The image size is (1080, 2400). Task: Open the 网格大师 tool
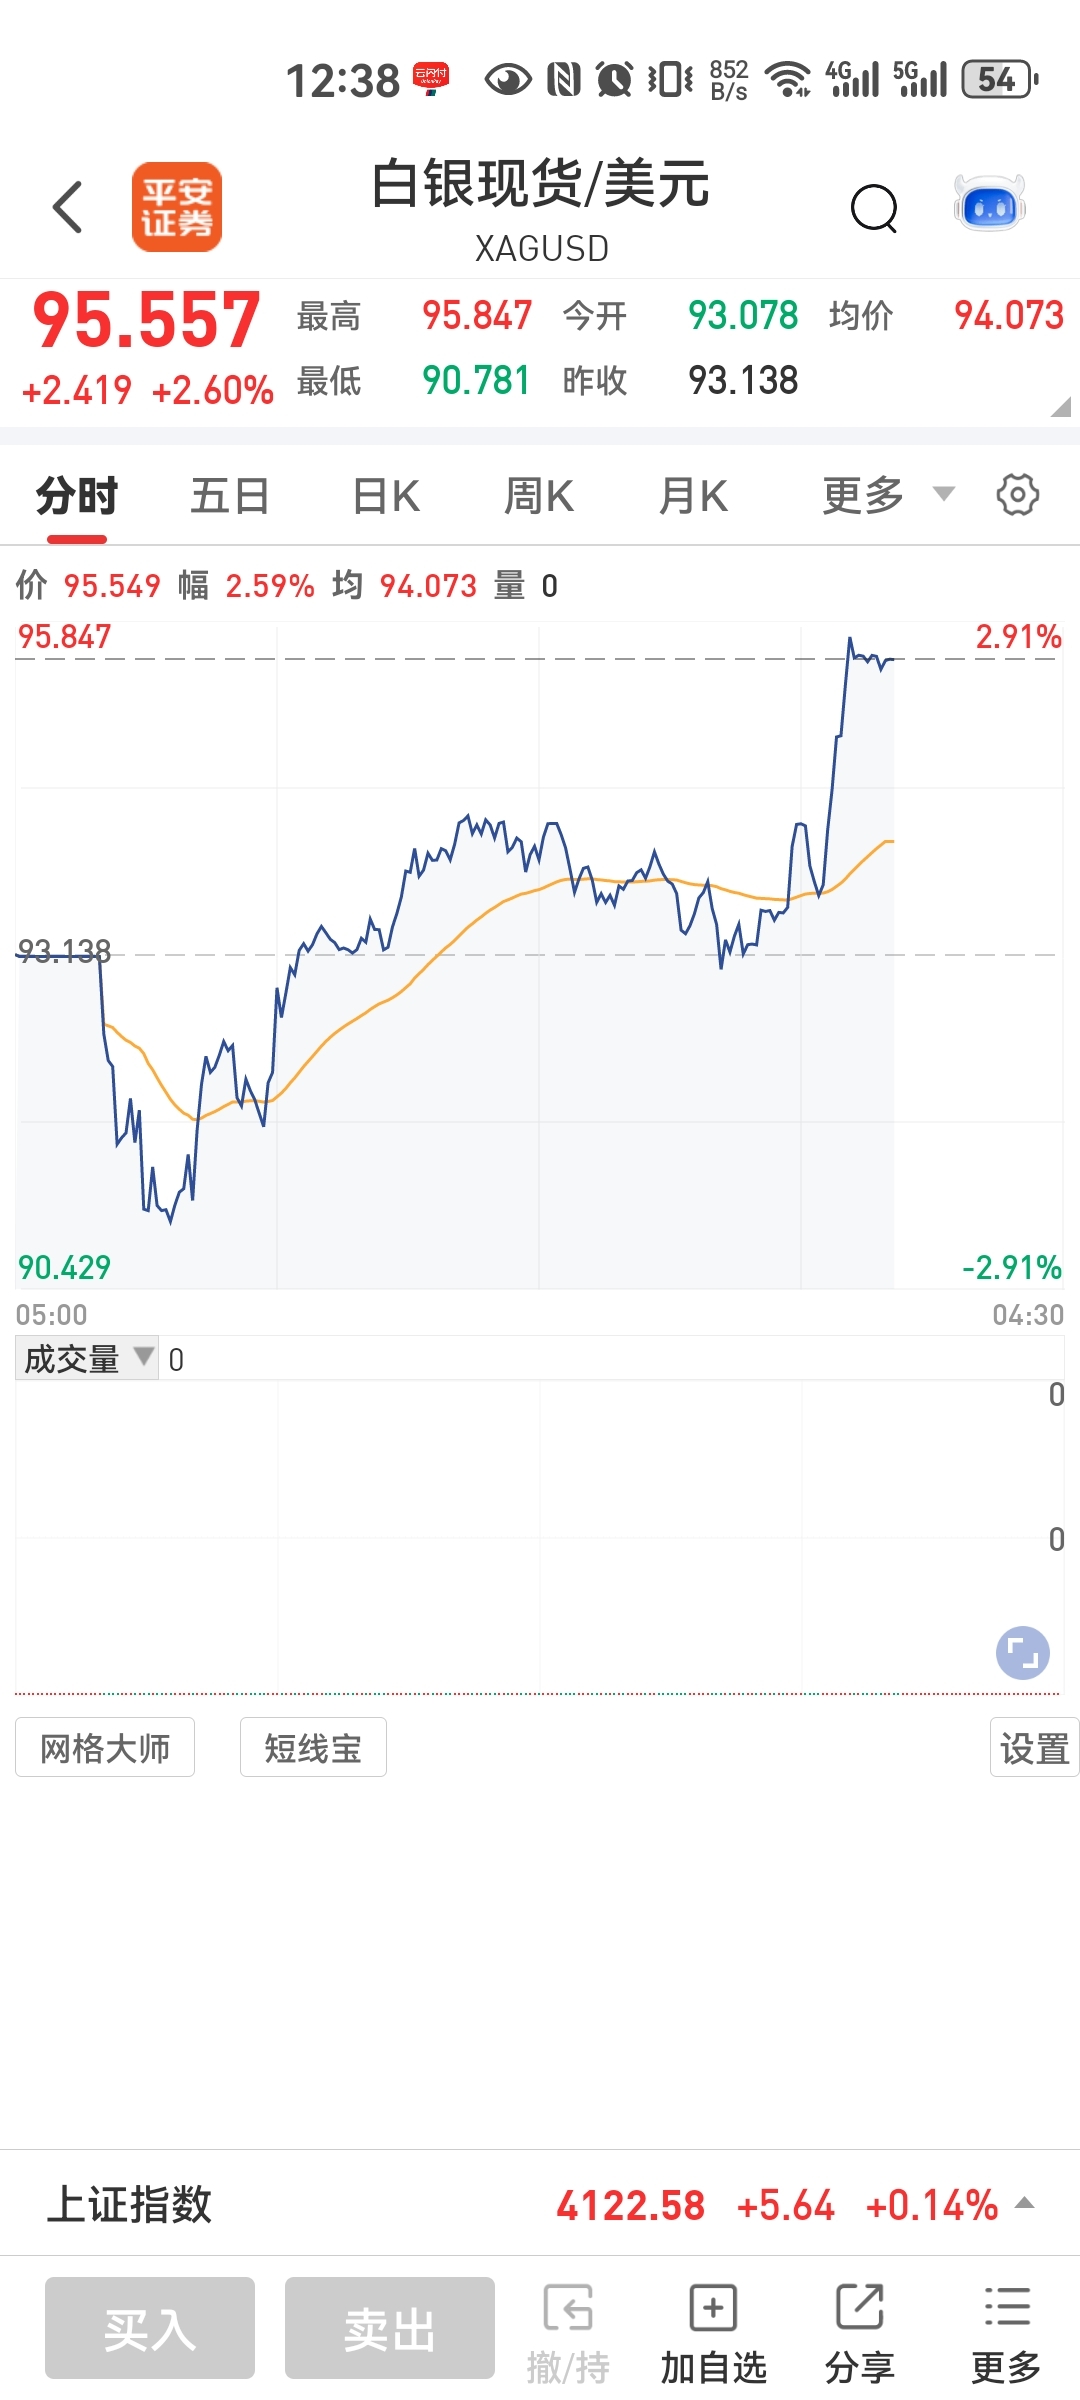tap(105, 1748)
